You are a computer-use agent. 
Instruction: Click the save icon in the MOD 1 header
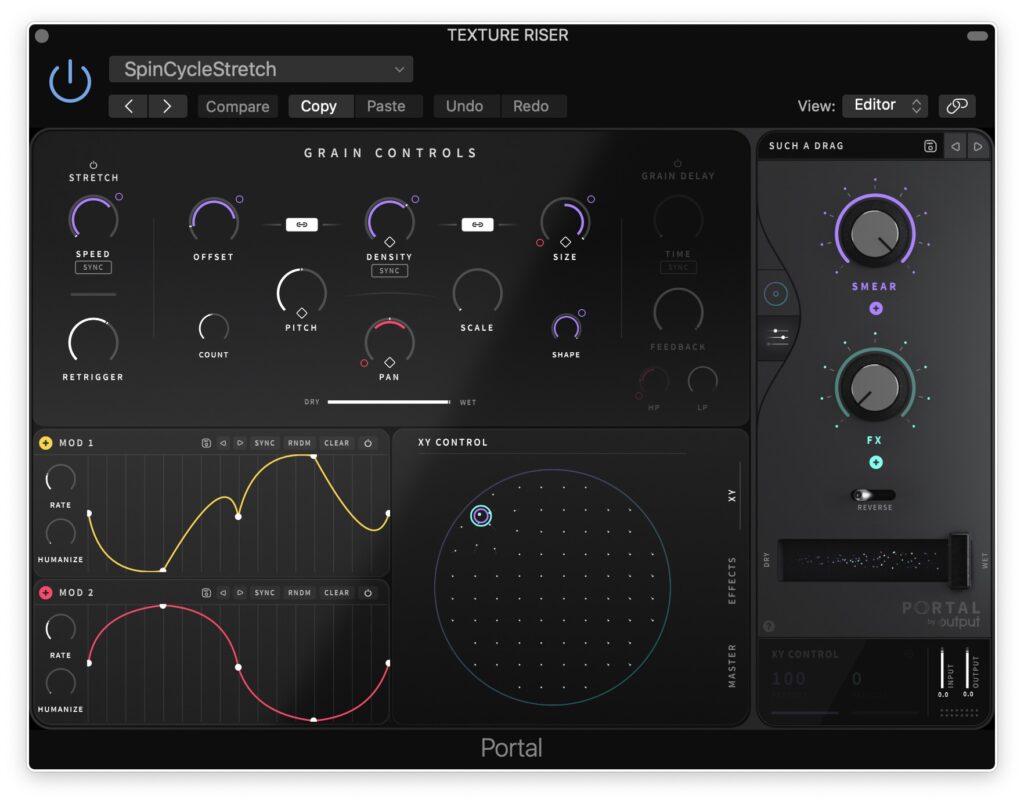pyautogui.click(x=205, y=443)
